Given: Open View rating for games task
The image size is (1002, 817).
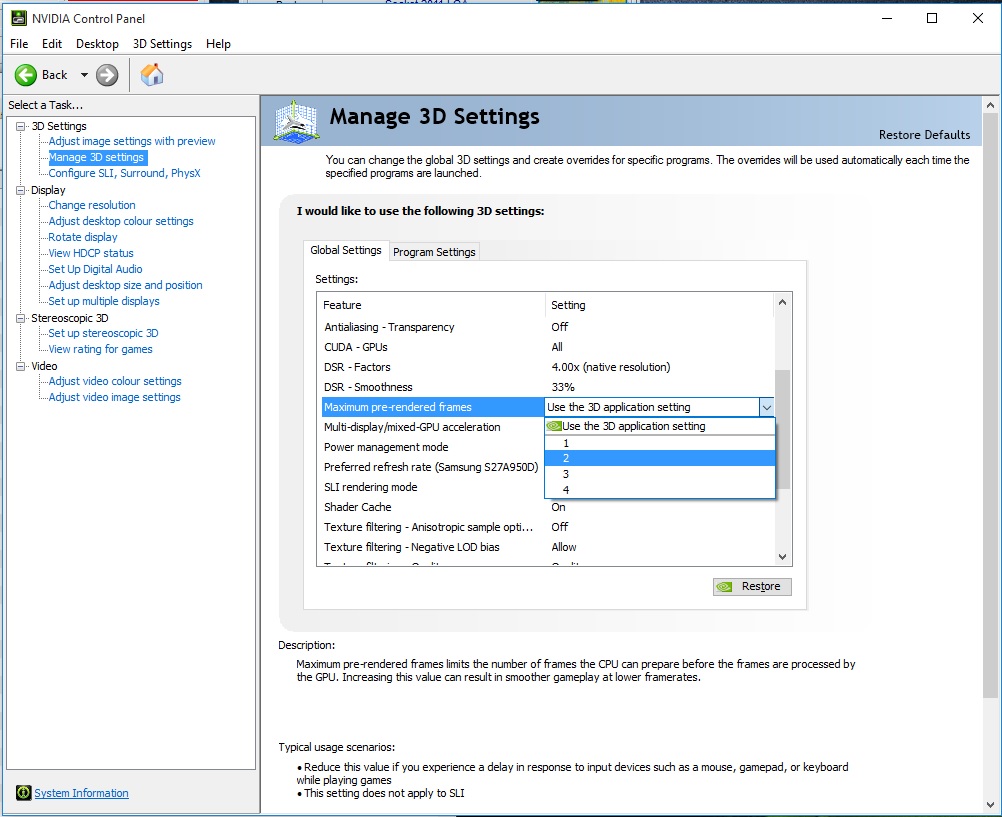Looking at the screenshot, I should [x=100, y=349].
